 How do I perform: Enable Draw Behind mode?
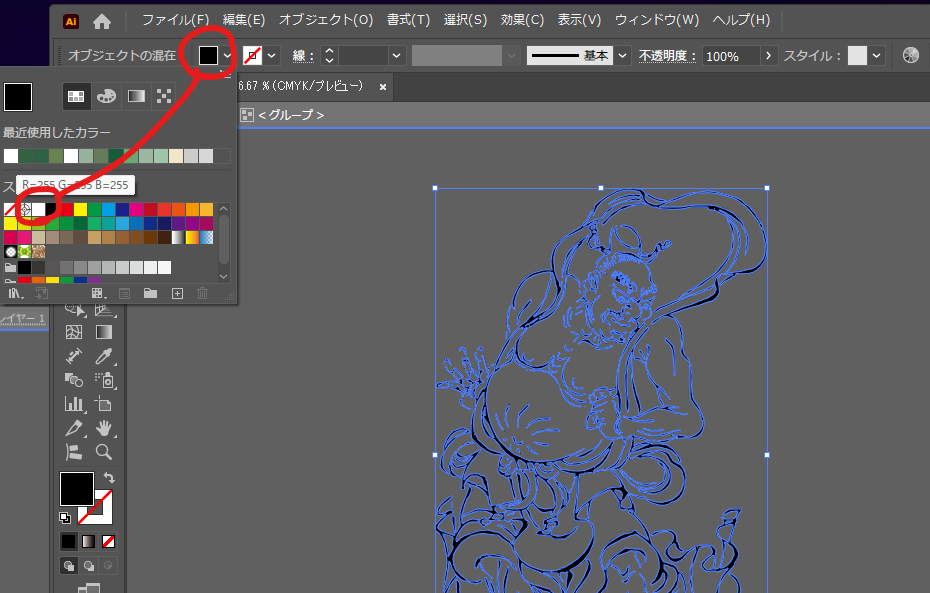coord(88,565)
